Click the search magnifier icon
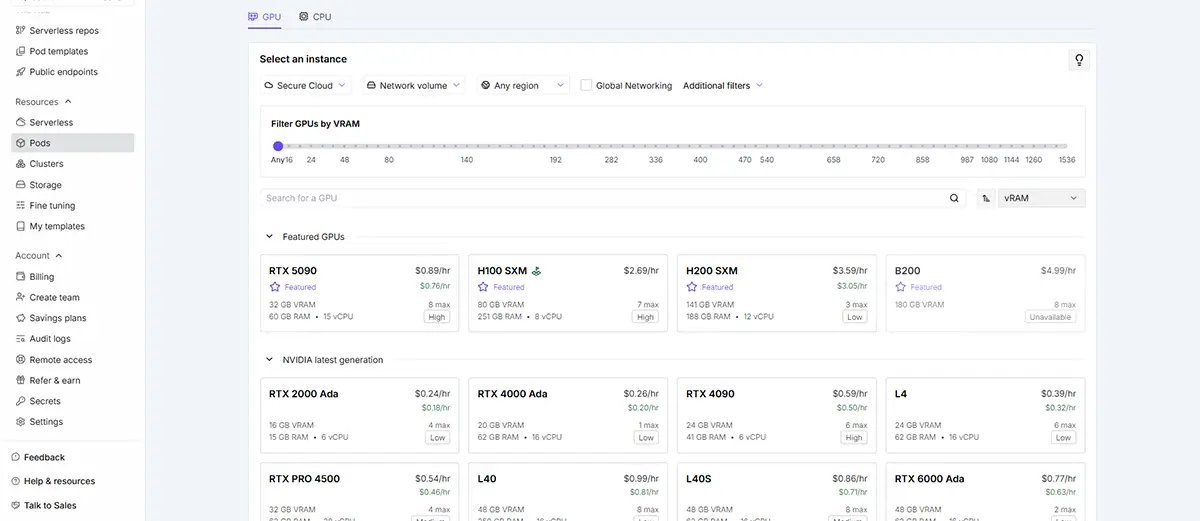This screenshot has width=1200, height=521. tap(954, 198)
